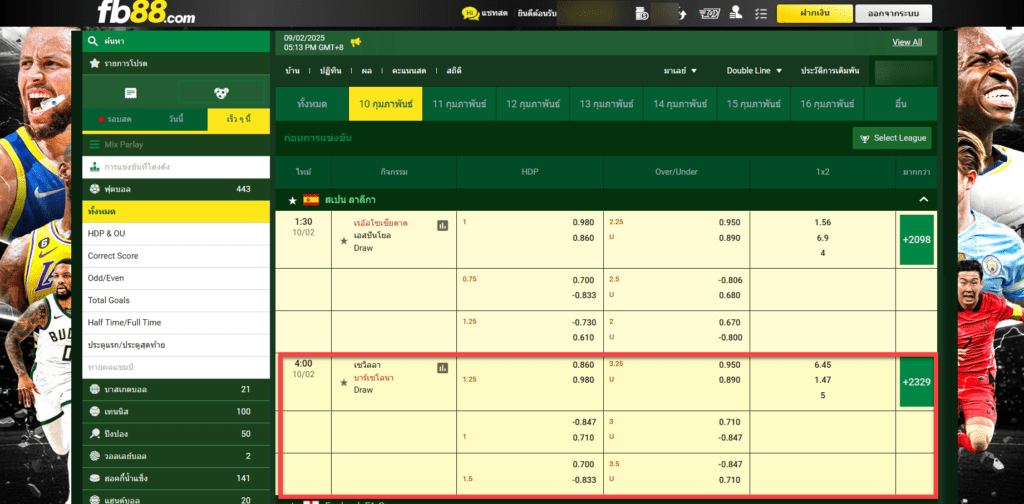
Task: Click the favorites star icon in sidebar
Action: coord(94,63)
